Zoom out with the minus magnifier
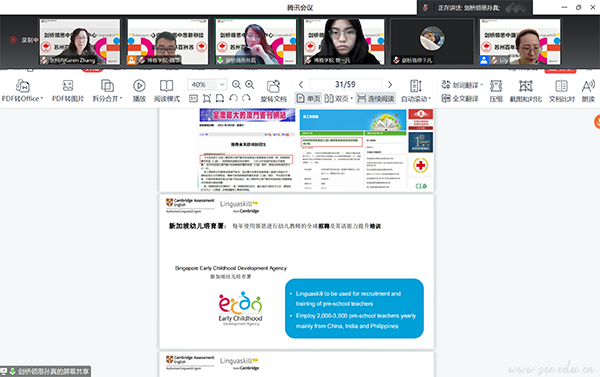The image size is (600, 377). click(x=236, y=85)
